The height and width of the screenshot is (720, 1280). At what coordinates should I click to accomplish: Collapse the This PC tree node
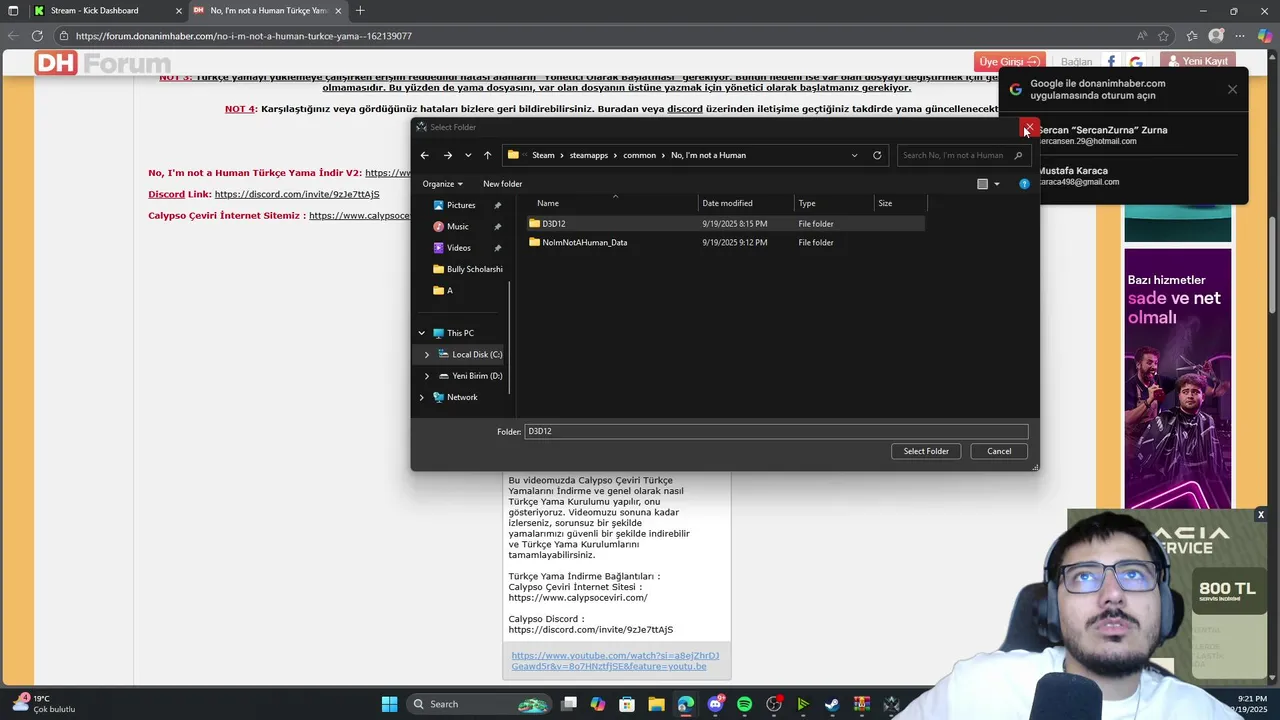(x=421, y=333)
